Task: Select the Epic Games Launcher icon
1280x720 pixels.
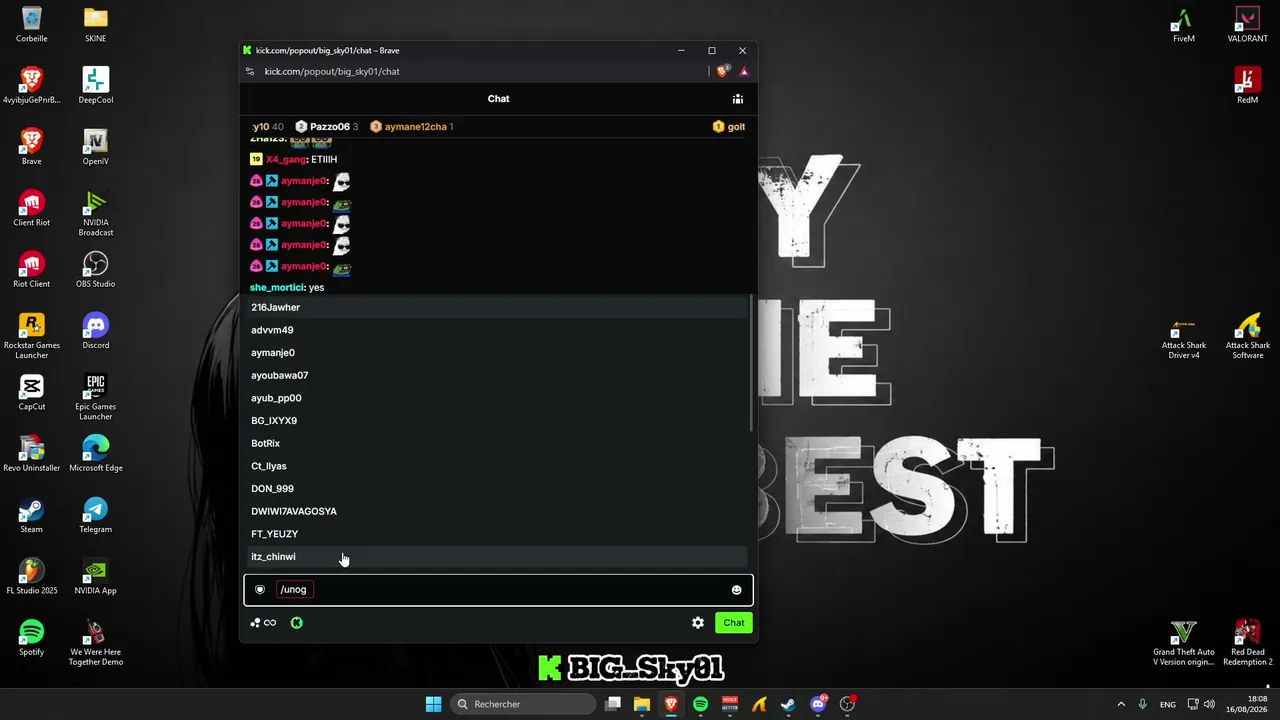Action: (96, 398)
